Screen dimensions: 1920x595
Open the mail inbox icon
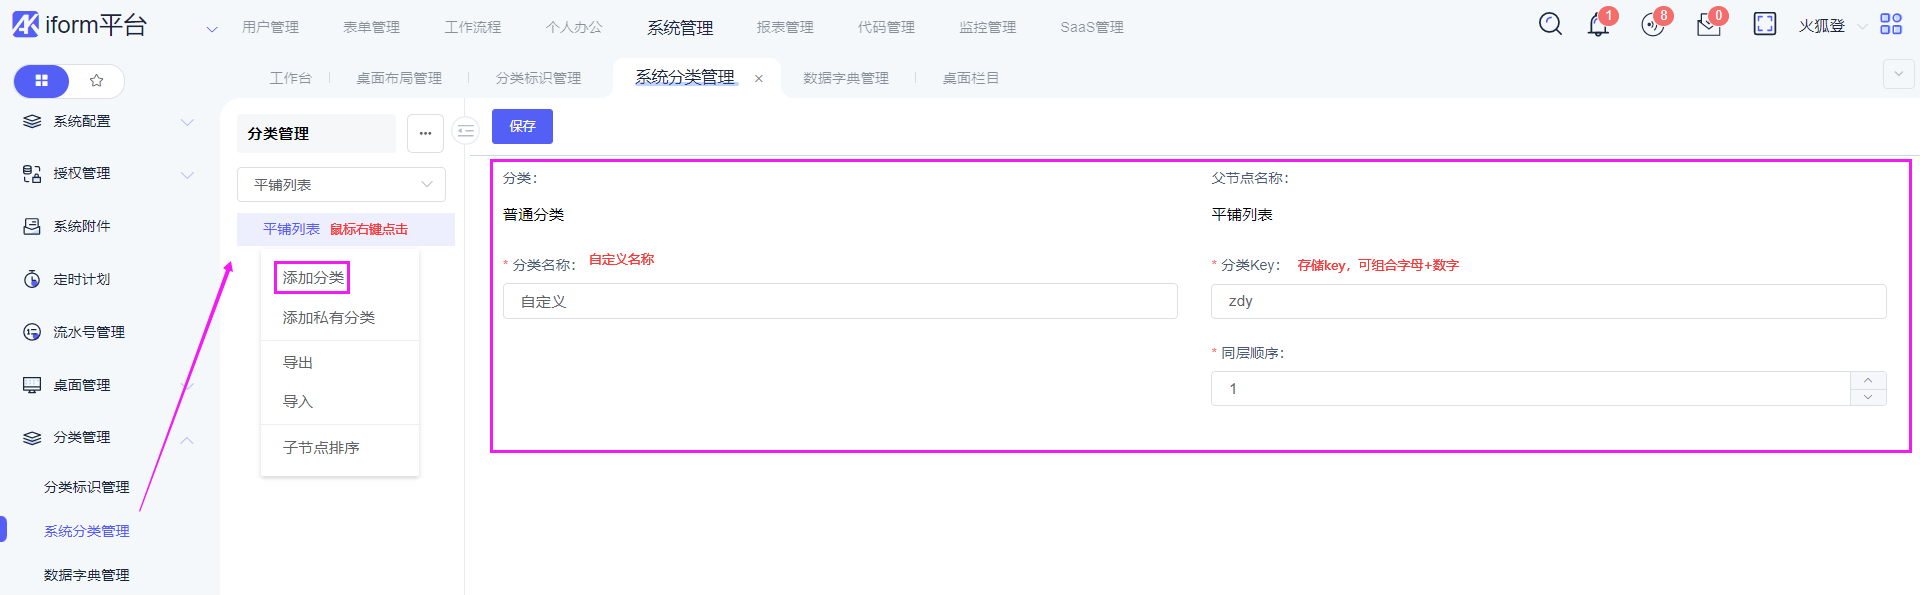[x=1708, y=25]
